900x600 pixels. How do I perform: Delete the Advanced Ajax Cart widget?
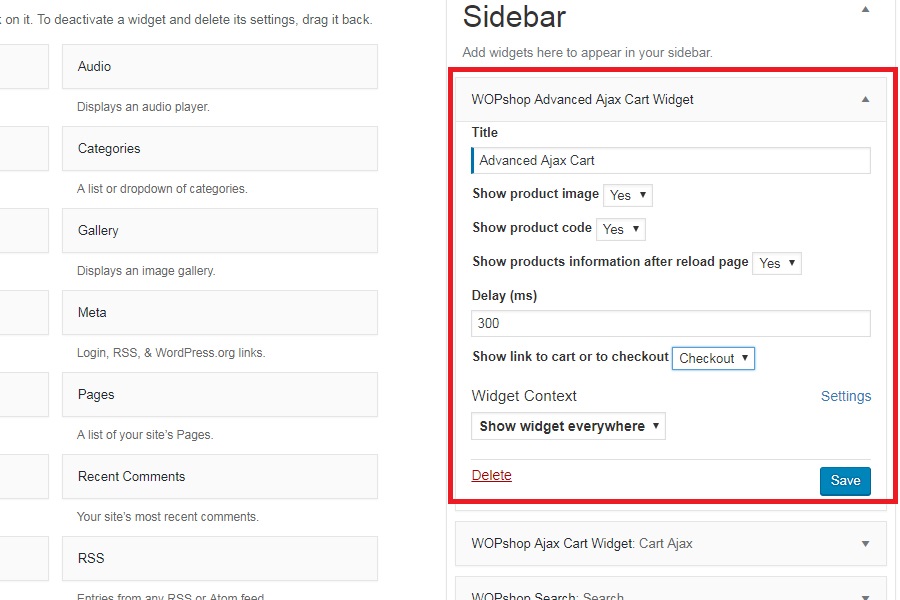(491, 475)
